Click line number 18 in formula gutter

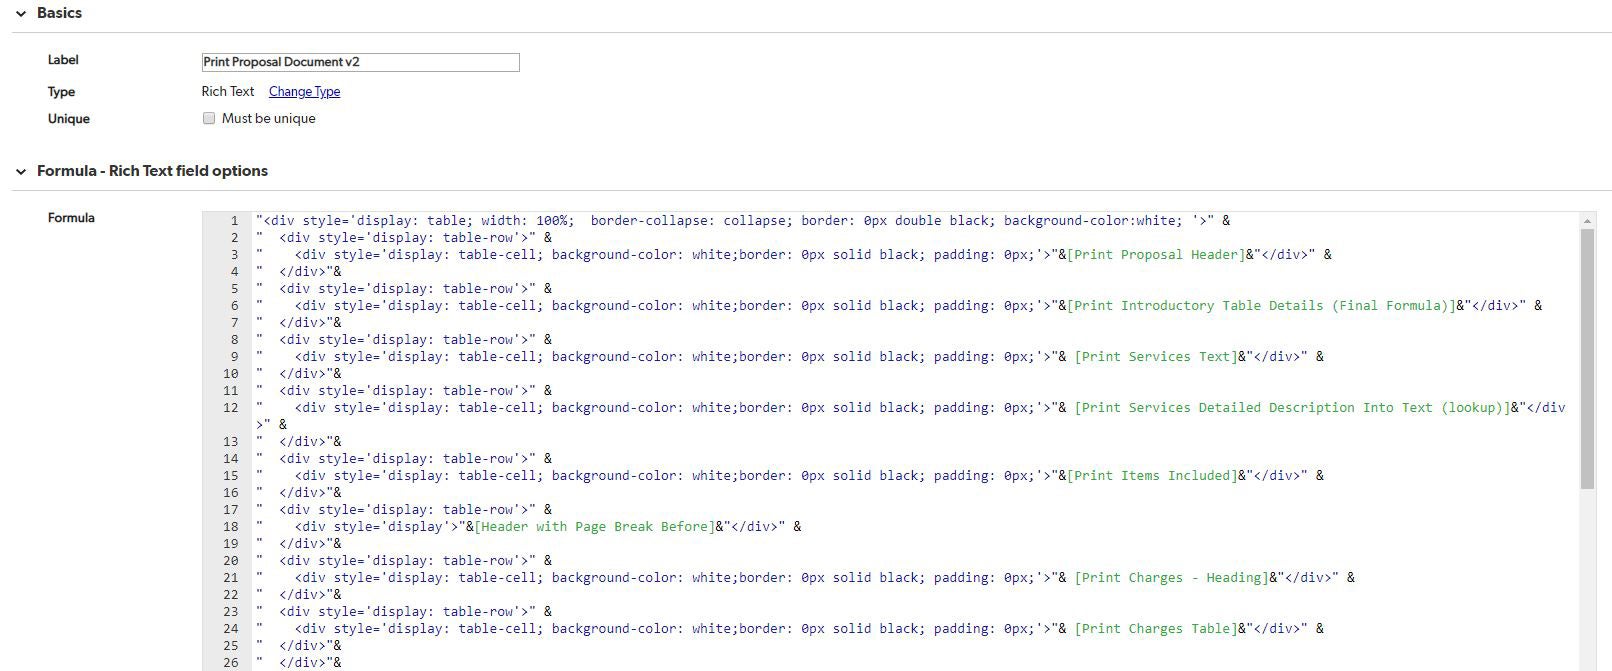[231, 527]
